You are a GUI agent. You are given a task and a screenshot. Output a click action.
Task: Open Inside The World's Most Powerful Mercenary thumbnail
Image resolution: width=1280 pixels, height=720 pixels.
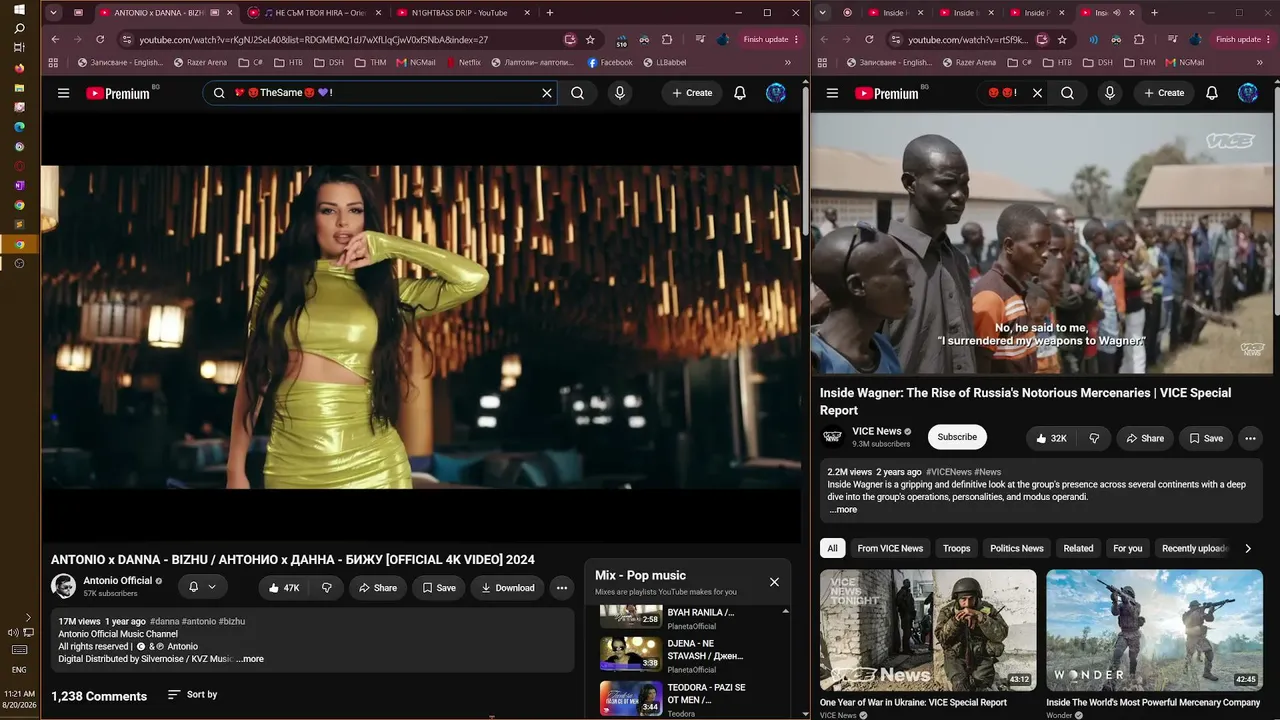[1154, 630]
